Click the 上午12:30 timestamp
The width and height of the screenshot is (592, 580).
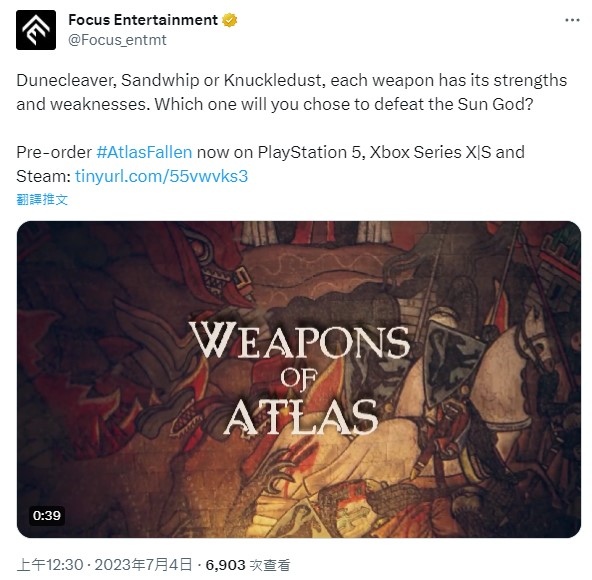click(50, 565)
